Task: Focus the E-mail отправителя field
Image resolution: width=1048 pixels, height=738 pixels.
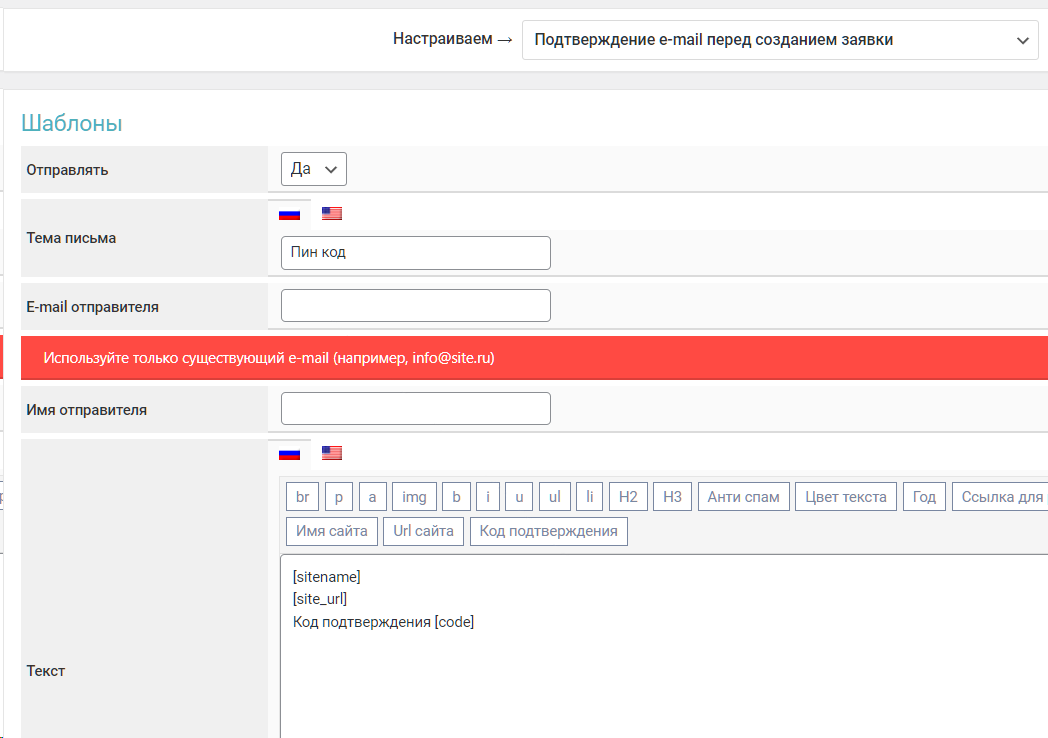Action: (x=415, y=306)
